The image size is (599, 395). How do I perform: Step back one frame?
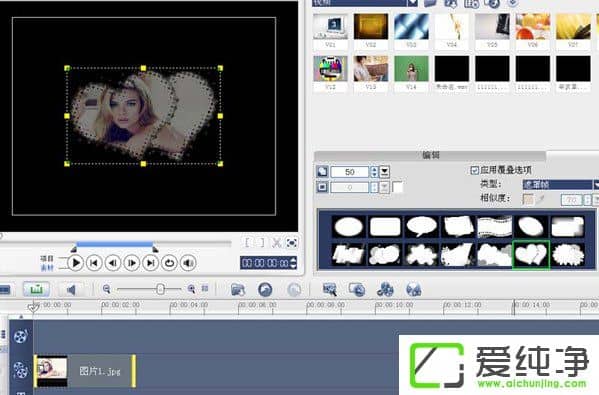pos(113,263)
